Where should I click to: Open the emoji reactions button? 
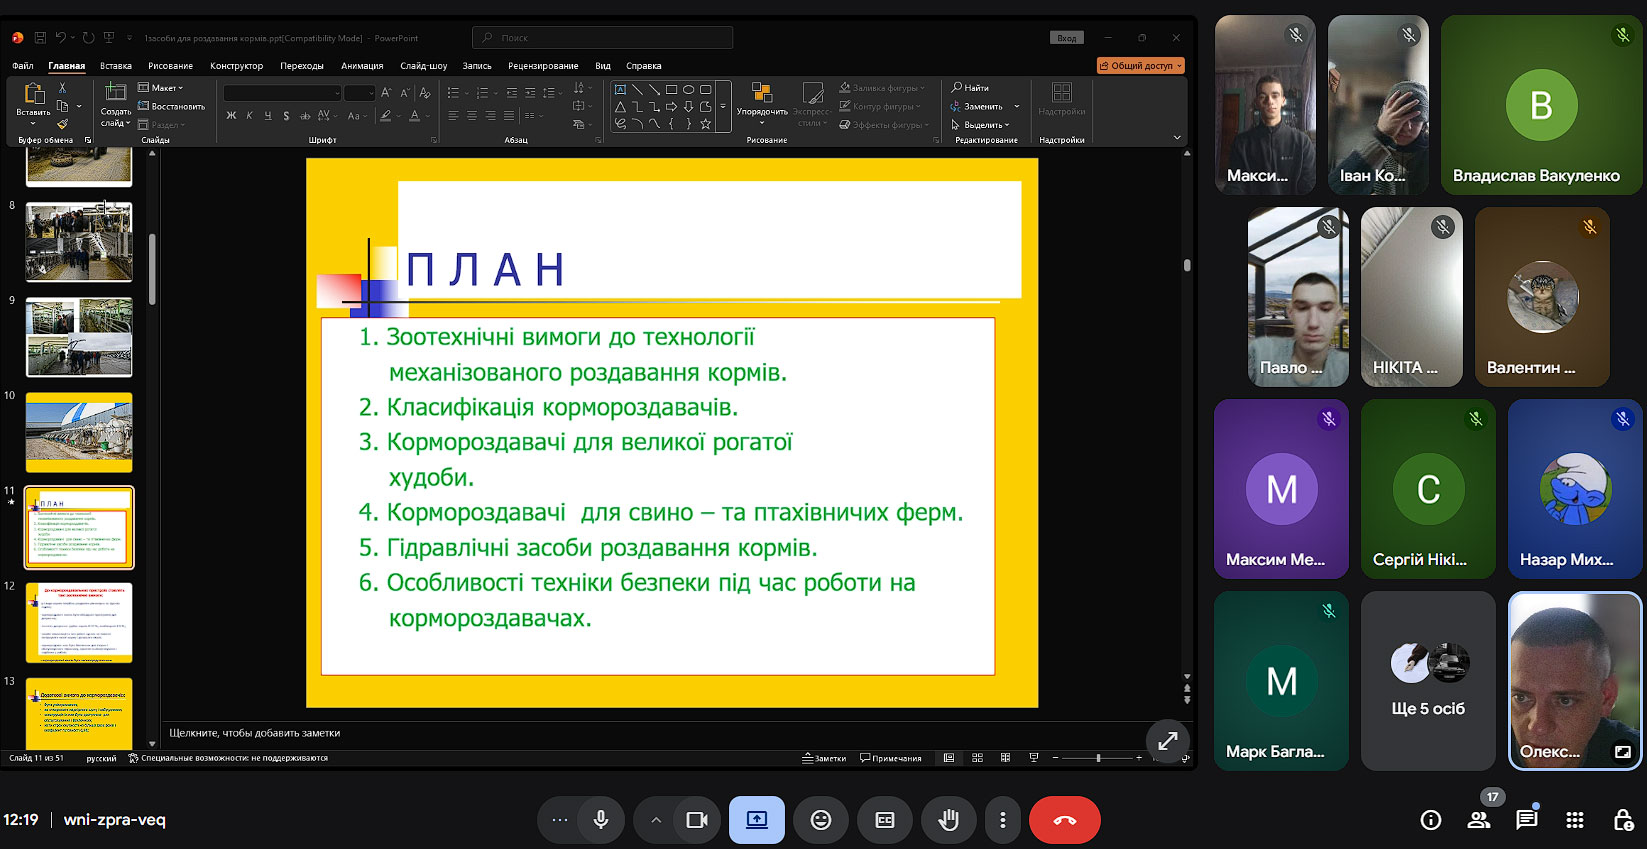[x=820, y=820]
